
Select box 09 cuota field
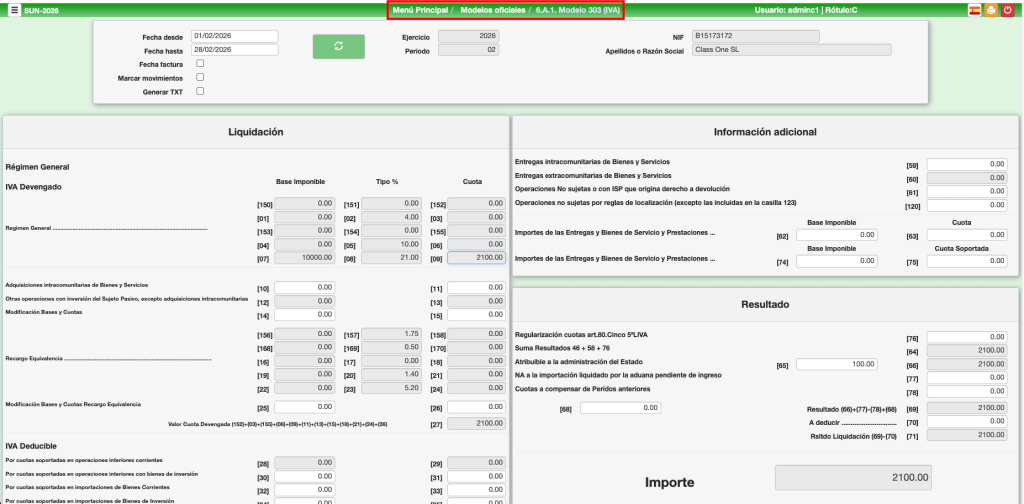pos(476,258)
